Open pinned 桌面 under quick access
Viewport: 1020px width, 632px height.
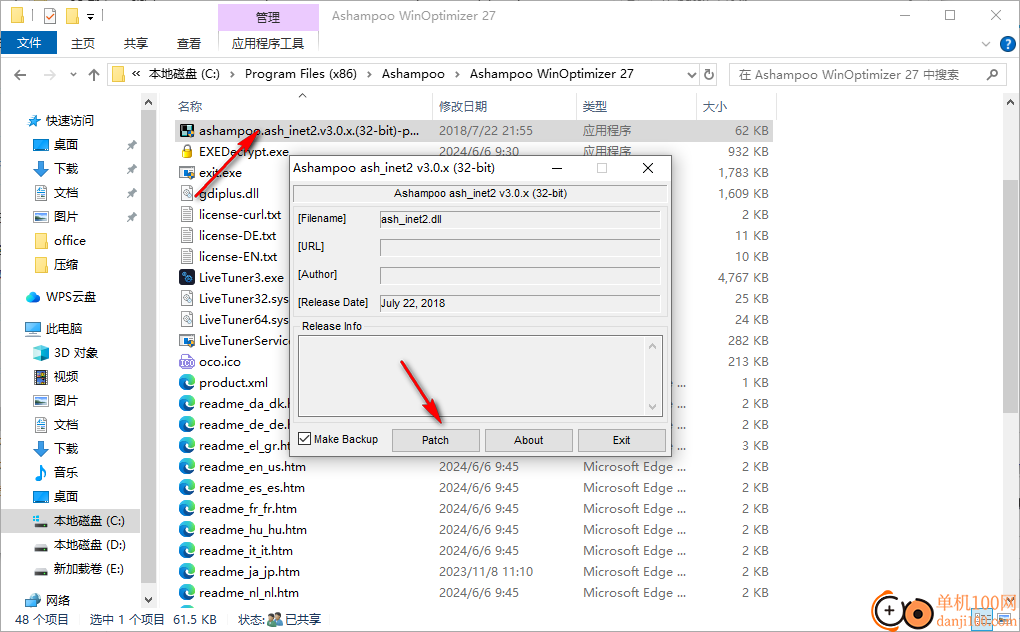coord(66,145)
